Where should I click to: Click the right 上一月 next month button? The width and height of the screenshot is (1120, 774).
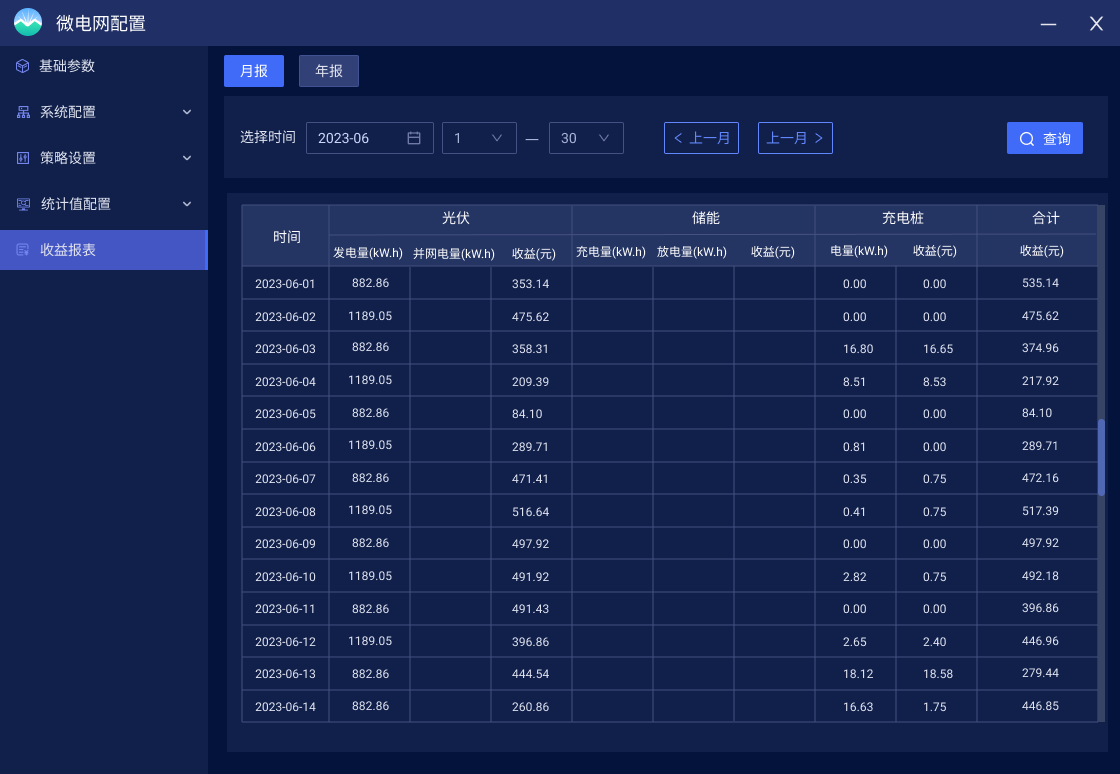click(795, 138)
